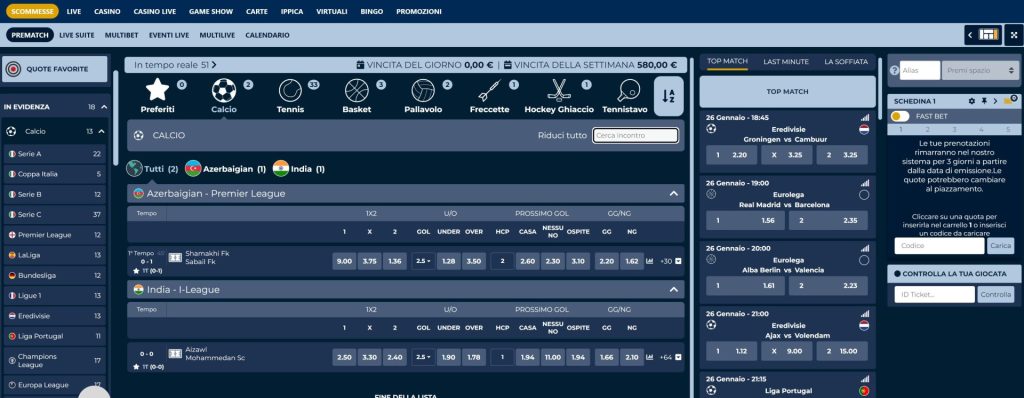Select the Basket sport icon

click(x=357, y=91)
